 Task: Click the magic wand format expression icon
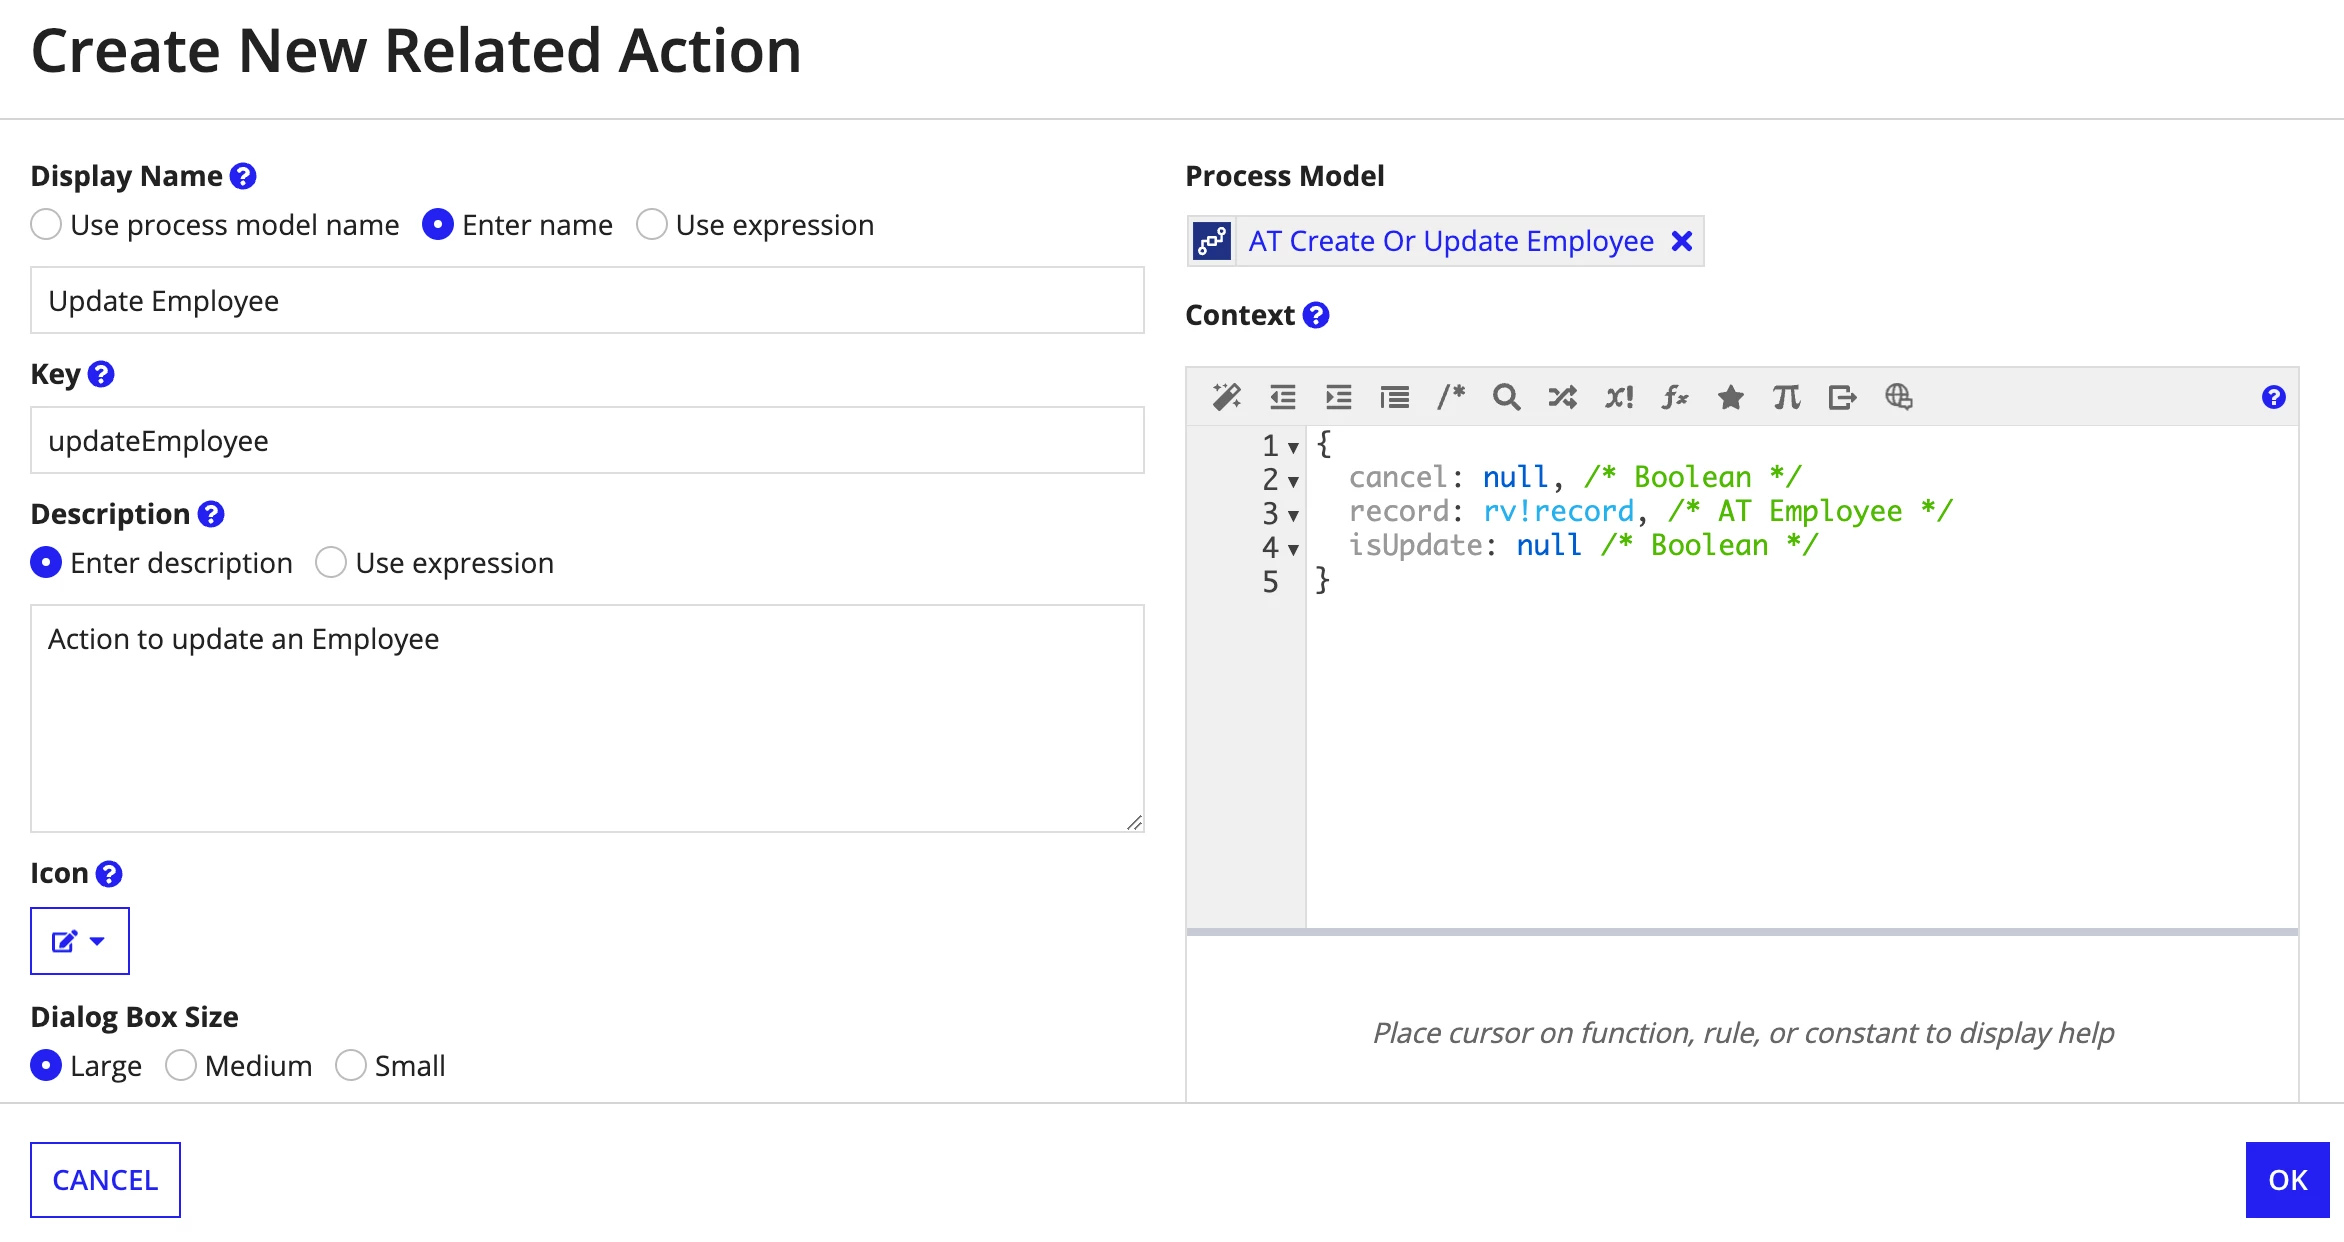1226,397
